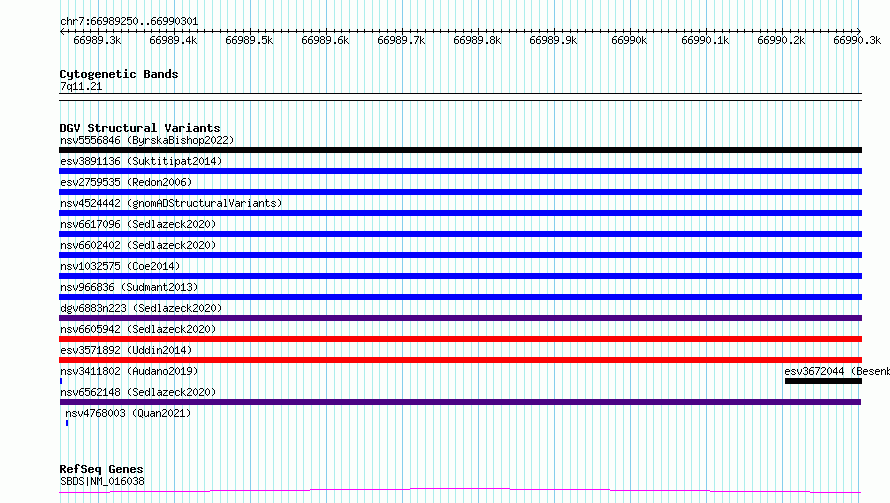Select the magenta SBDS gene line
Screen dimensions: 890x503
click(x=460, y=491)
